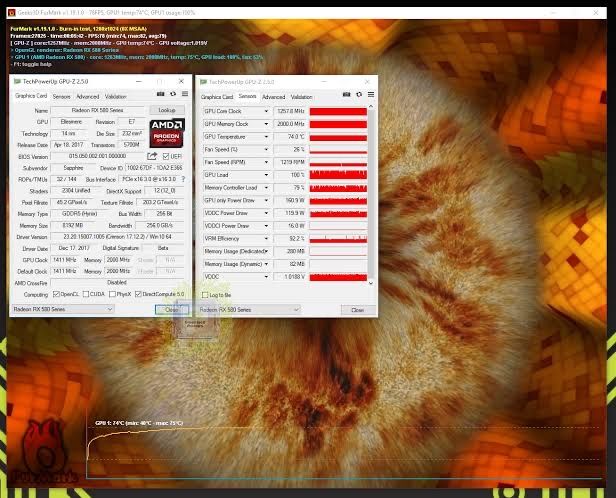
Task: Open the GPU Memory Clock sensor dropdown
Action: coord(266,124)
